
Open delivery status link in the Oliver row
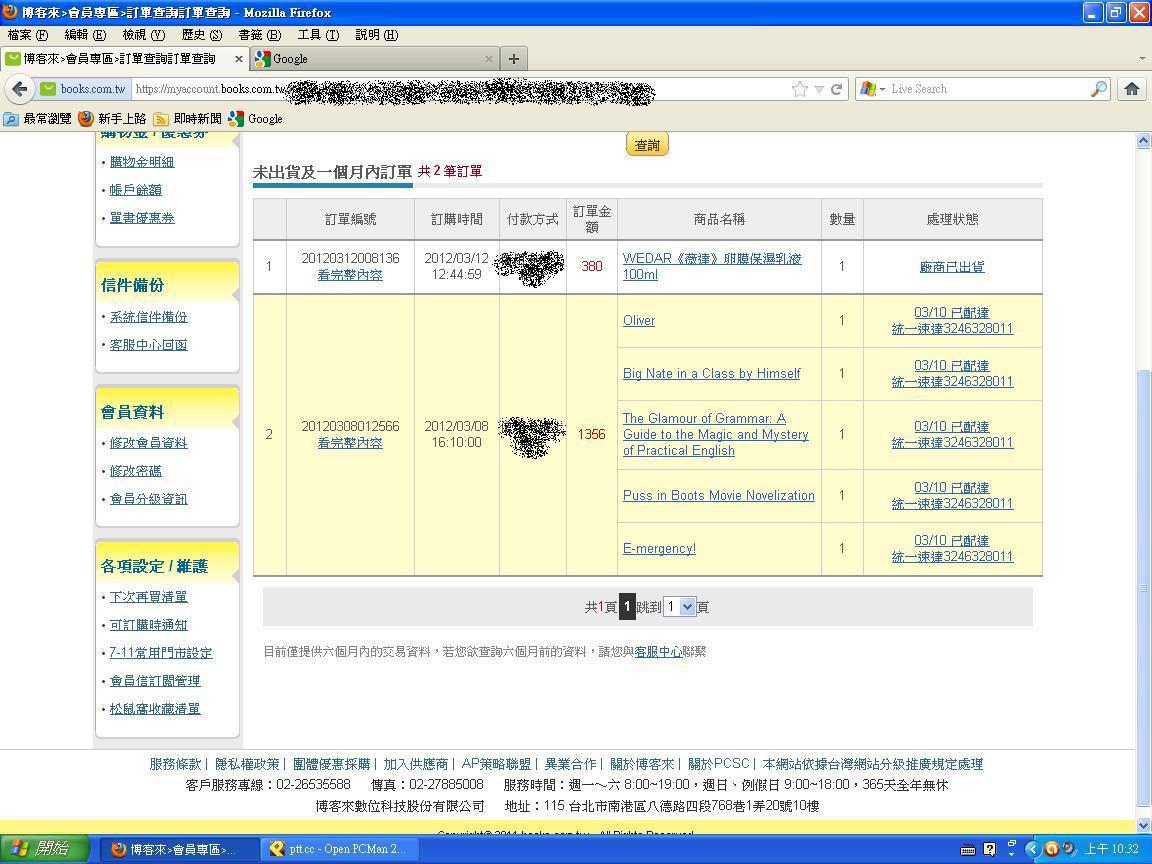952,320
